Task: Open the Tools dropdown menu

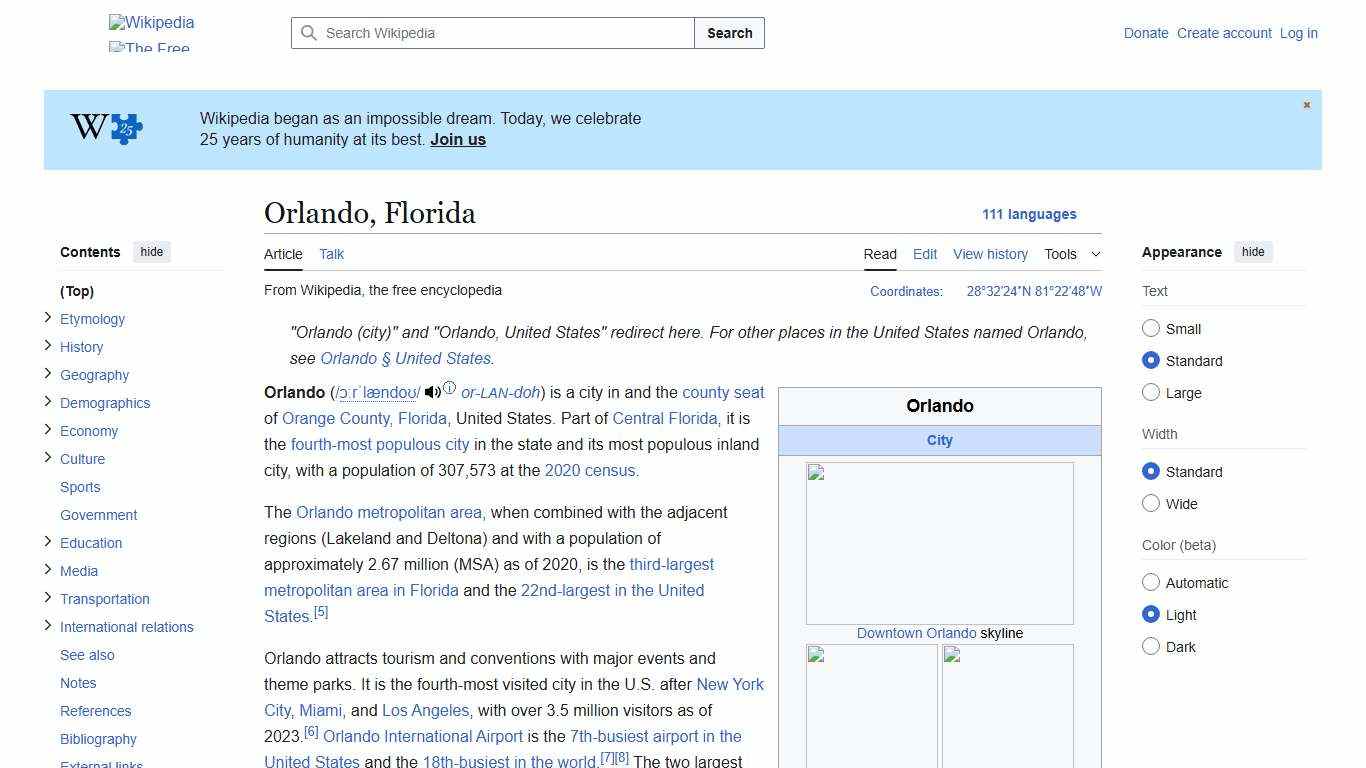Action: (x=1071, y=254)
